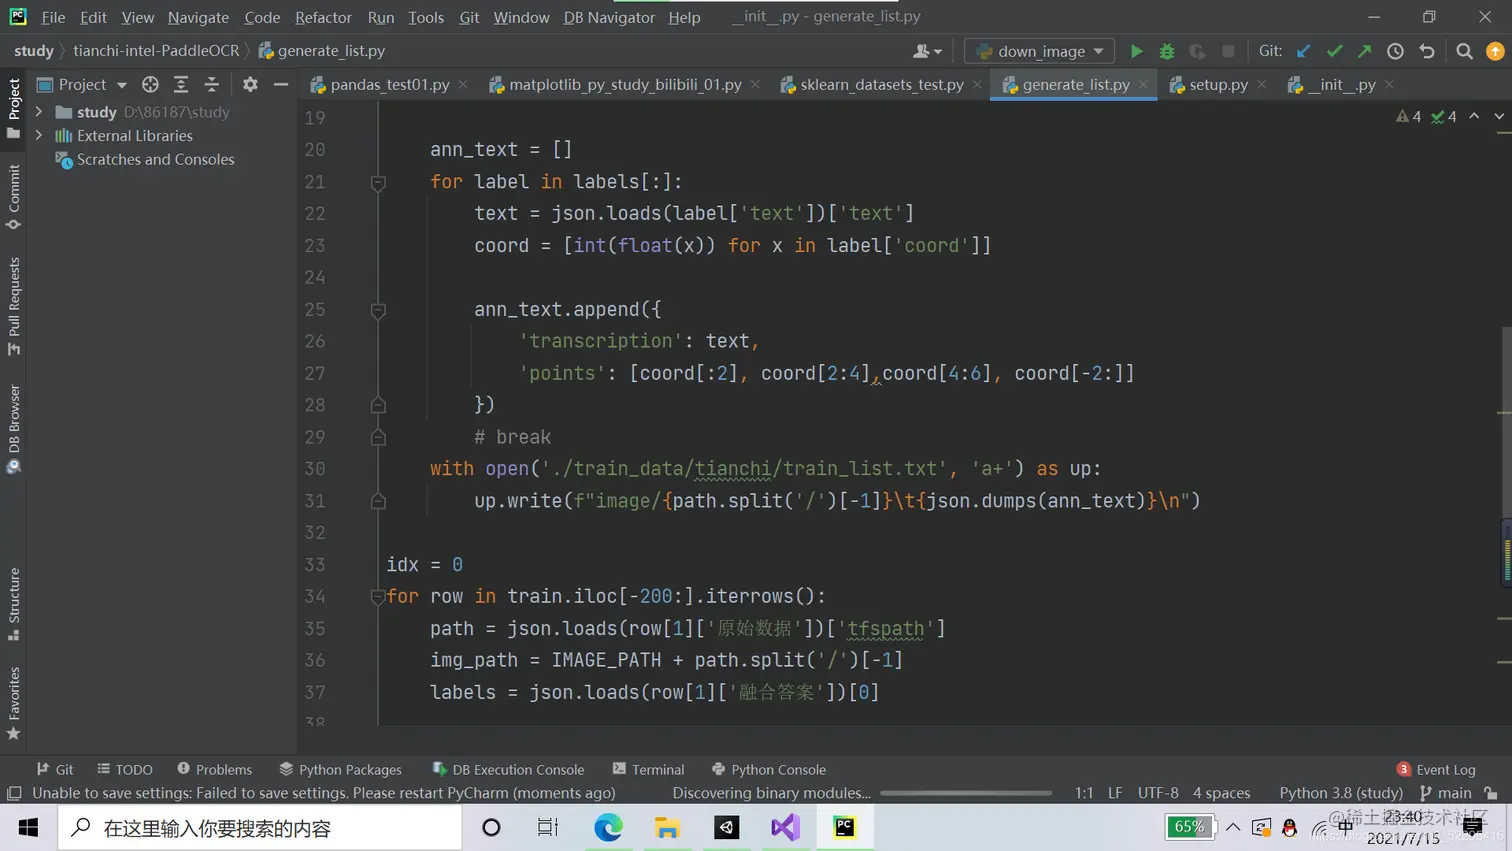The height and width of the screenshot is (851, 1512).
Task: Open the user account icon menu
Action: click(927, 51)
